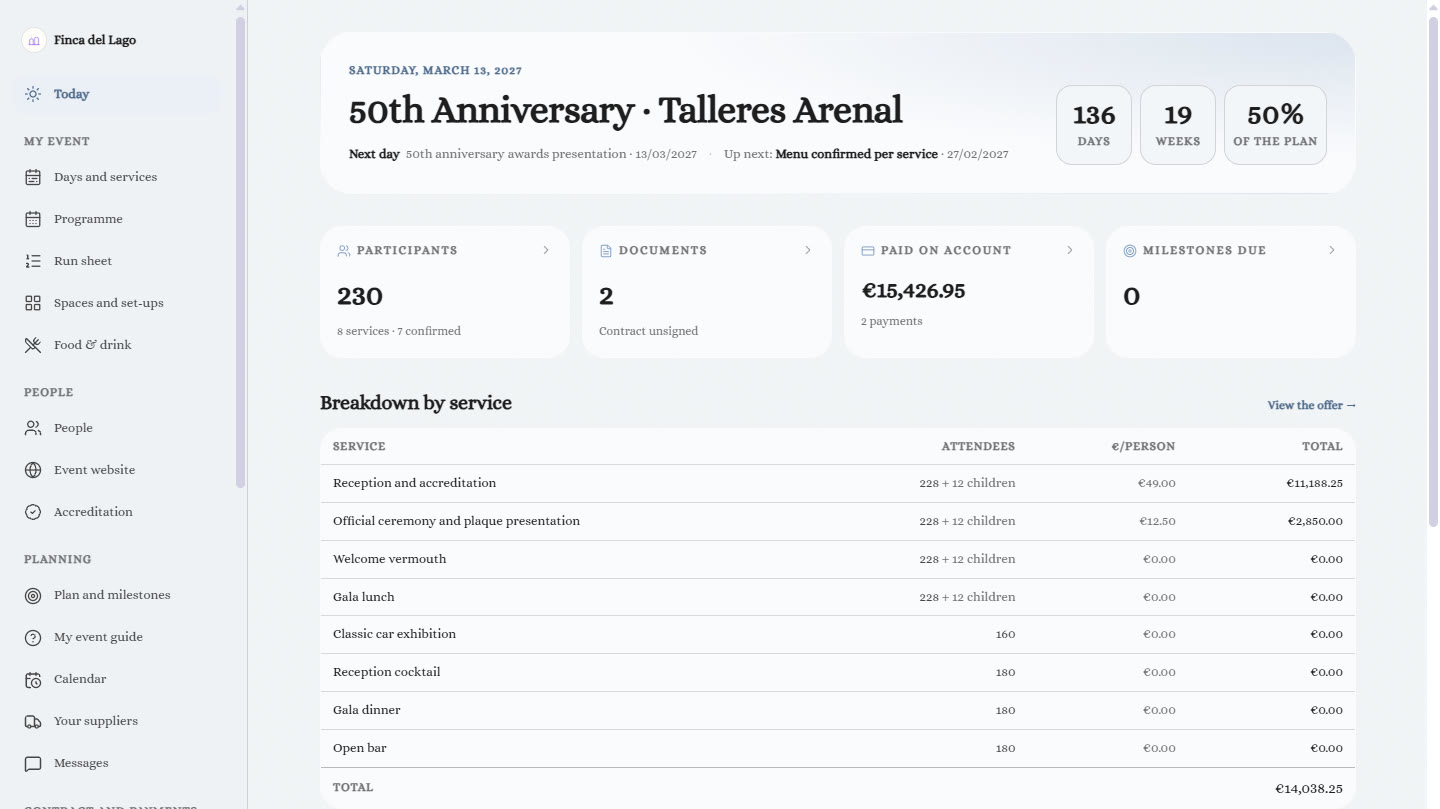
Task: Click the 19 Weeks countdown tile
Action: [x=1178, y=125]
